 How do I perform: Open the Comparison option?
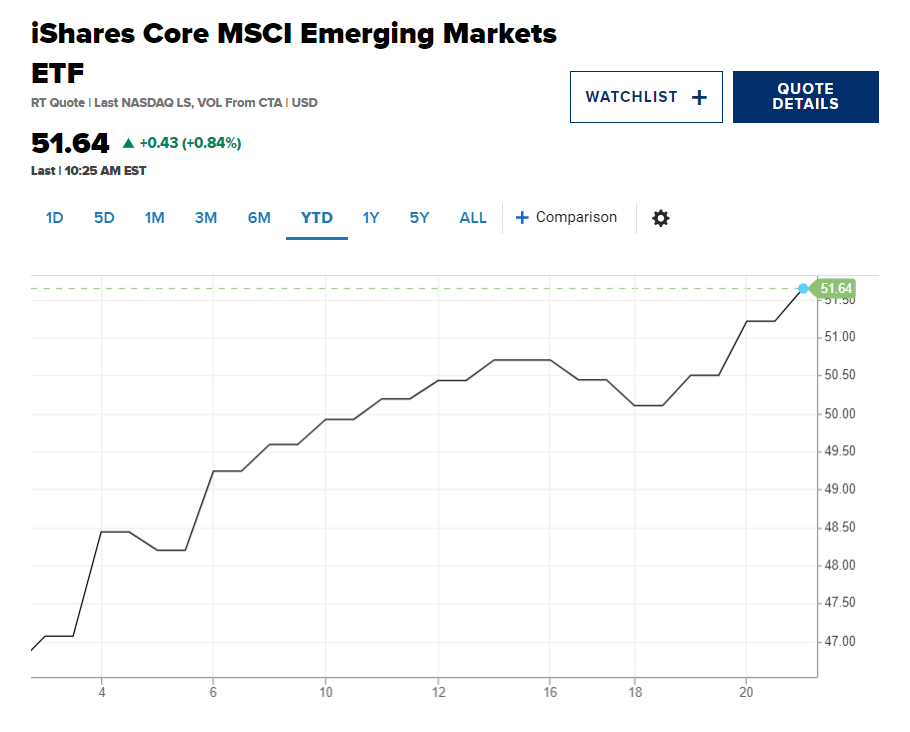tap(566, 218)
